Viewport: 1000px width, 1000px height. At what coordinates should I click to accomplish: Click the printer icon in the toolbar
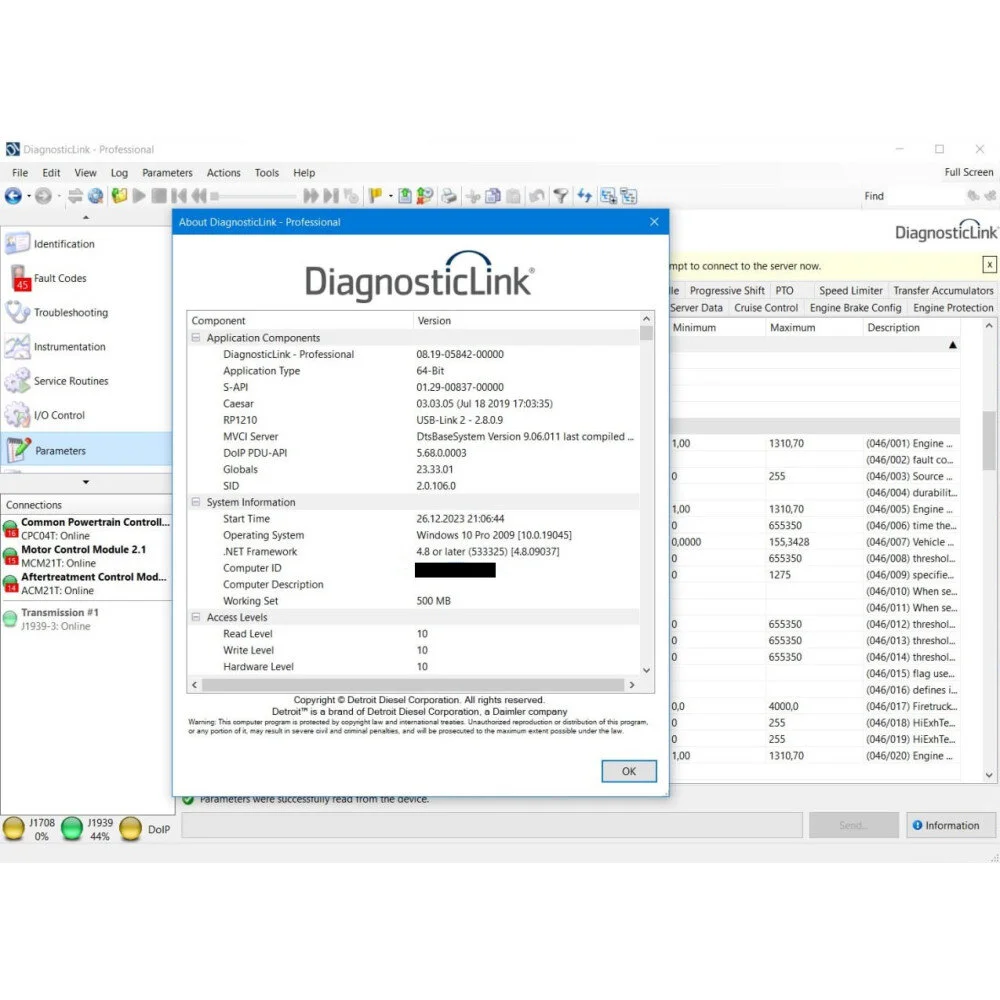pos(449,197)
